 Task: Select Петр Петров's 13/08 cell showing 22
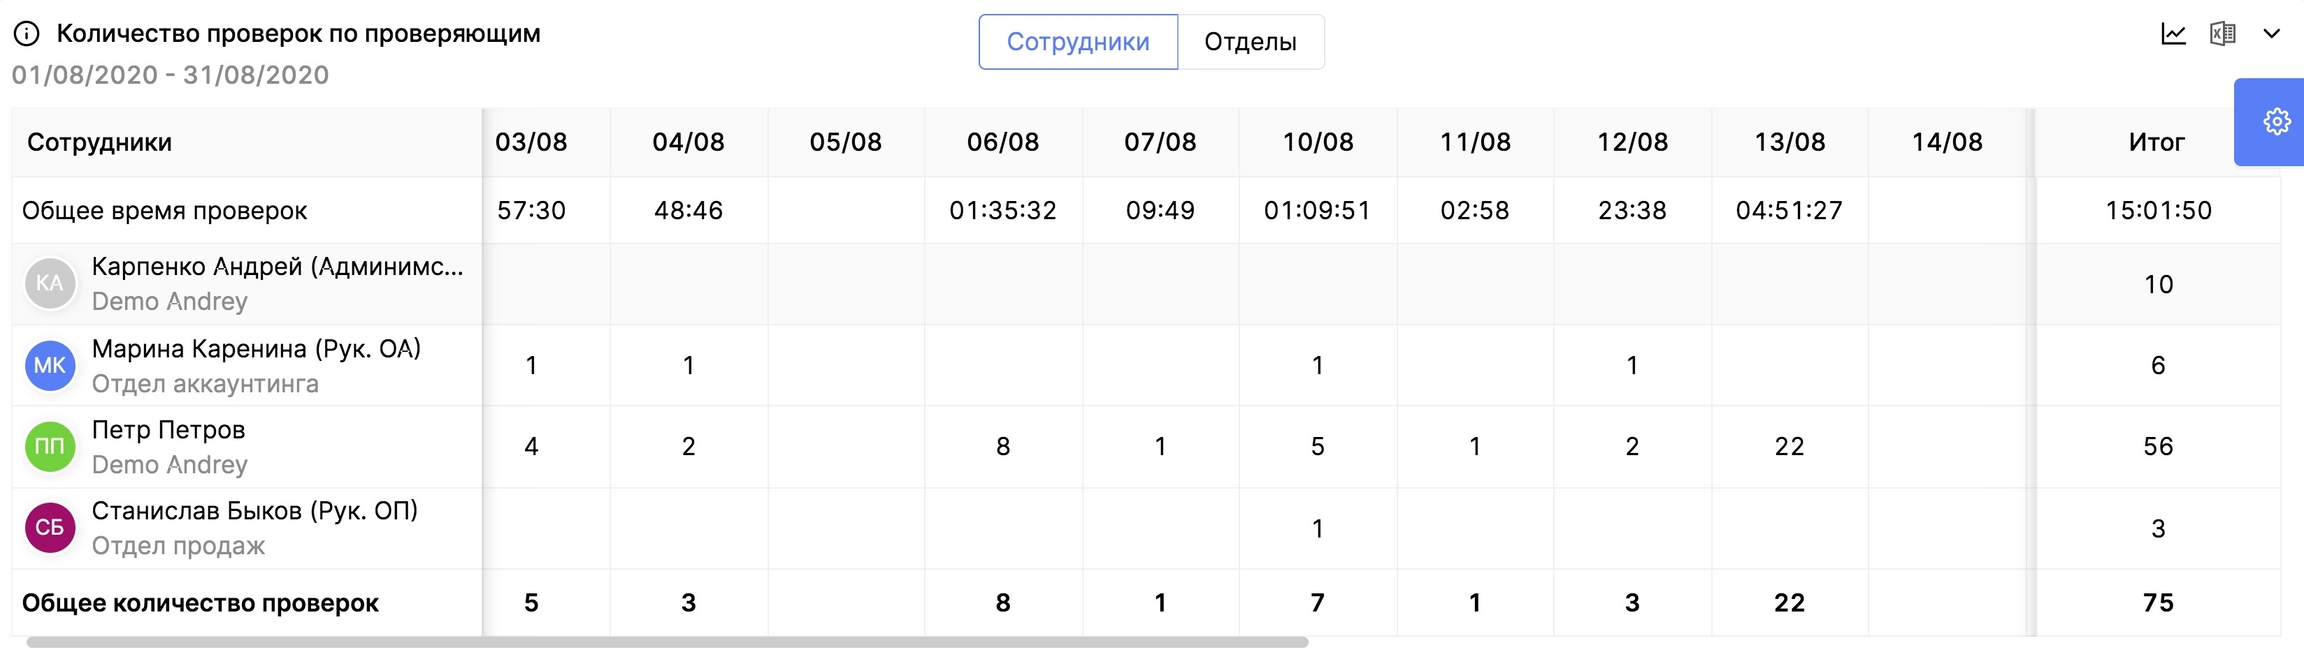[1789, 447]
